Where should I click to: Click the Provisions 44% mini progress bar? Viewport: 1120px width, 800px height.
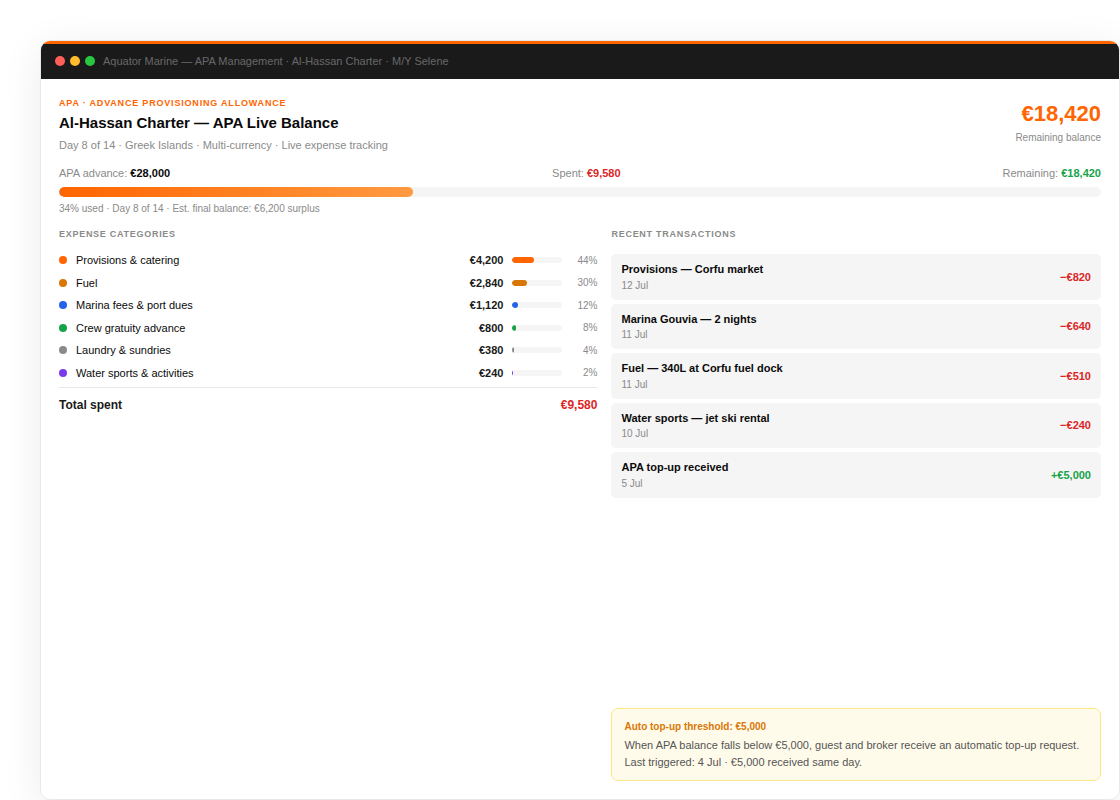click(x=536, y=260)
